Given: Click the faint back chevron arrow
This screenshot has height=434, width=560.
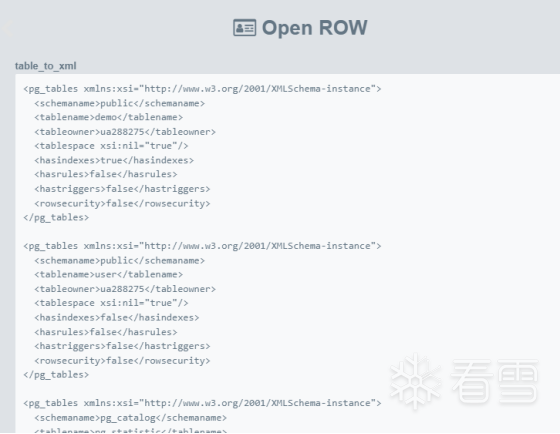Looking at the screenshot, I should click(7, 28).
